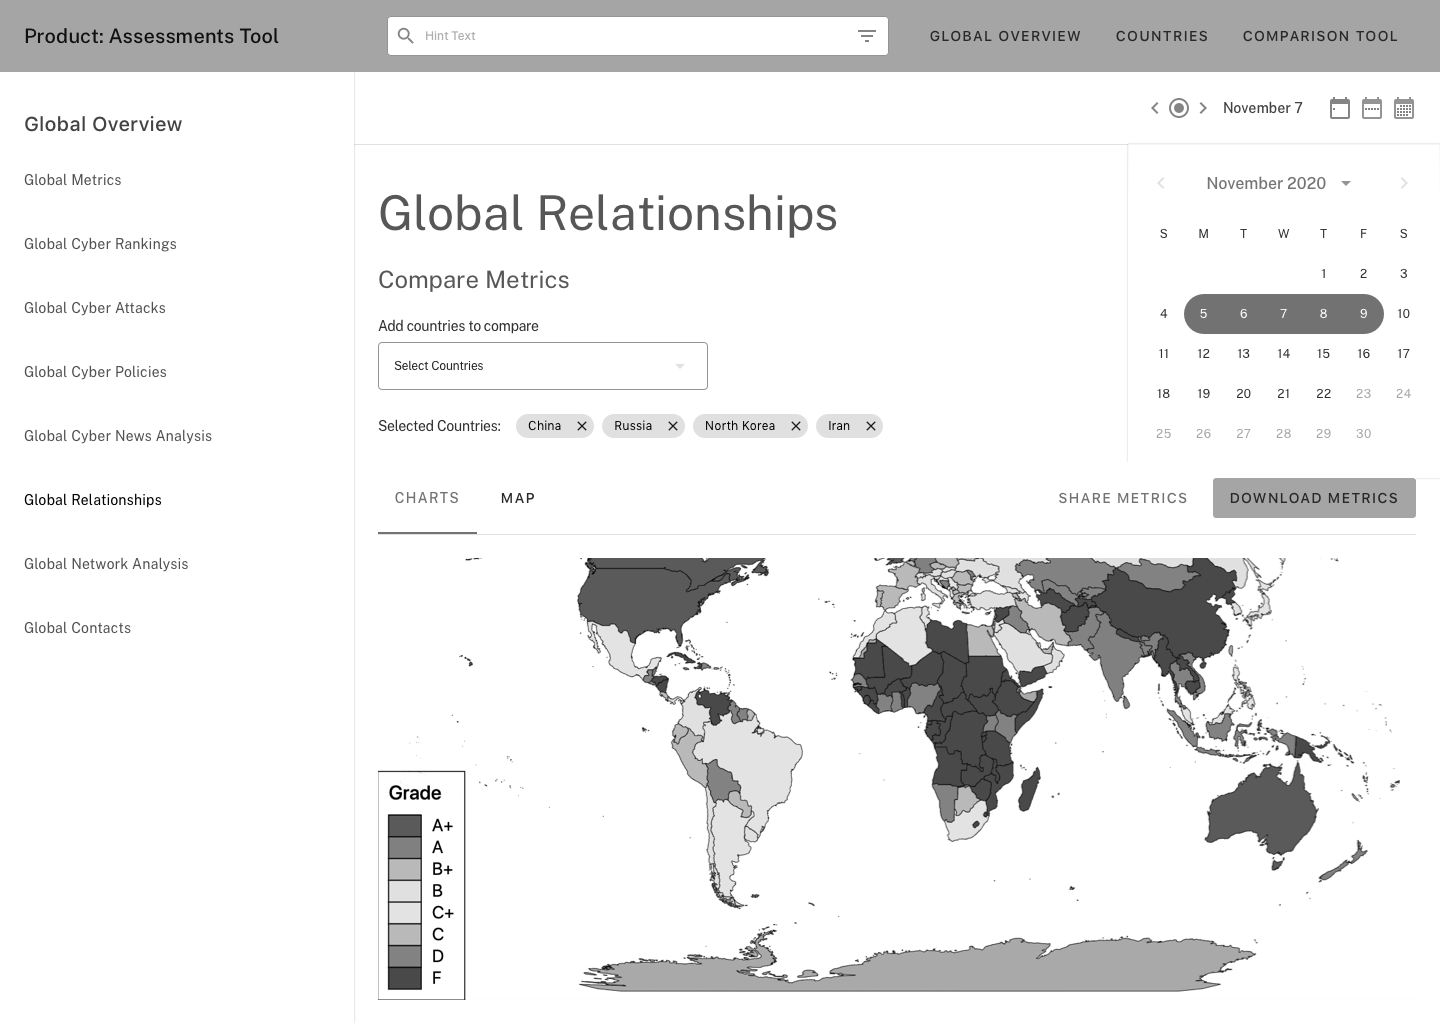Select the day view calendar icon

1340,107
